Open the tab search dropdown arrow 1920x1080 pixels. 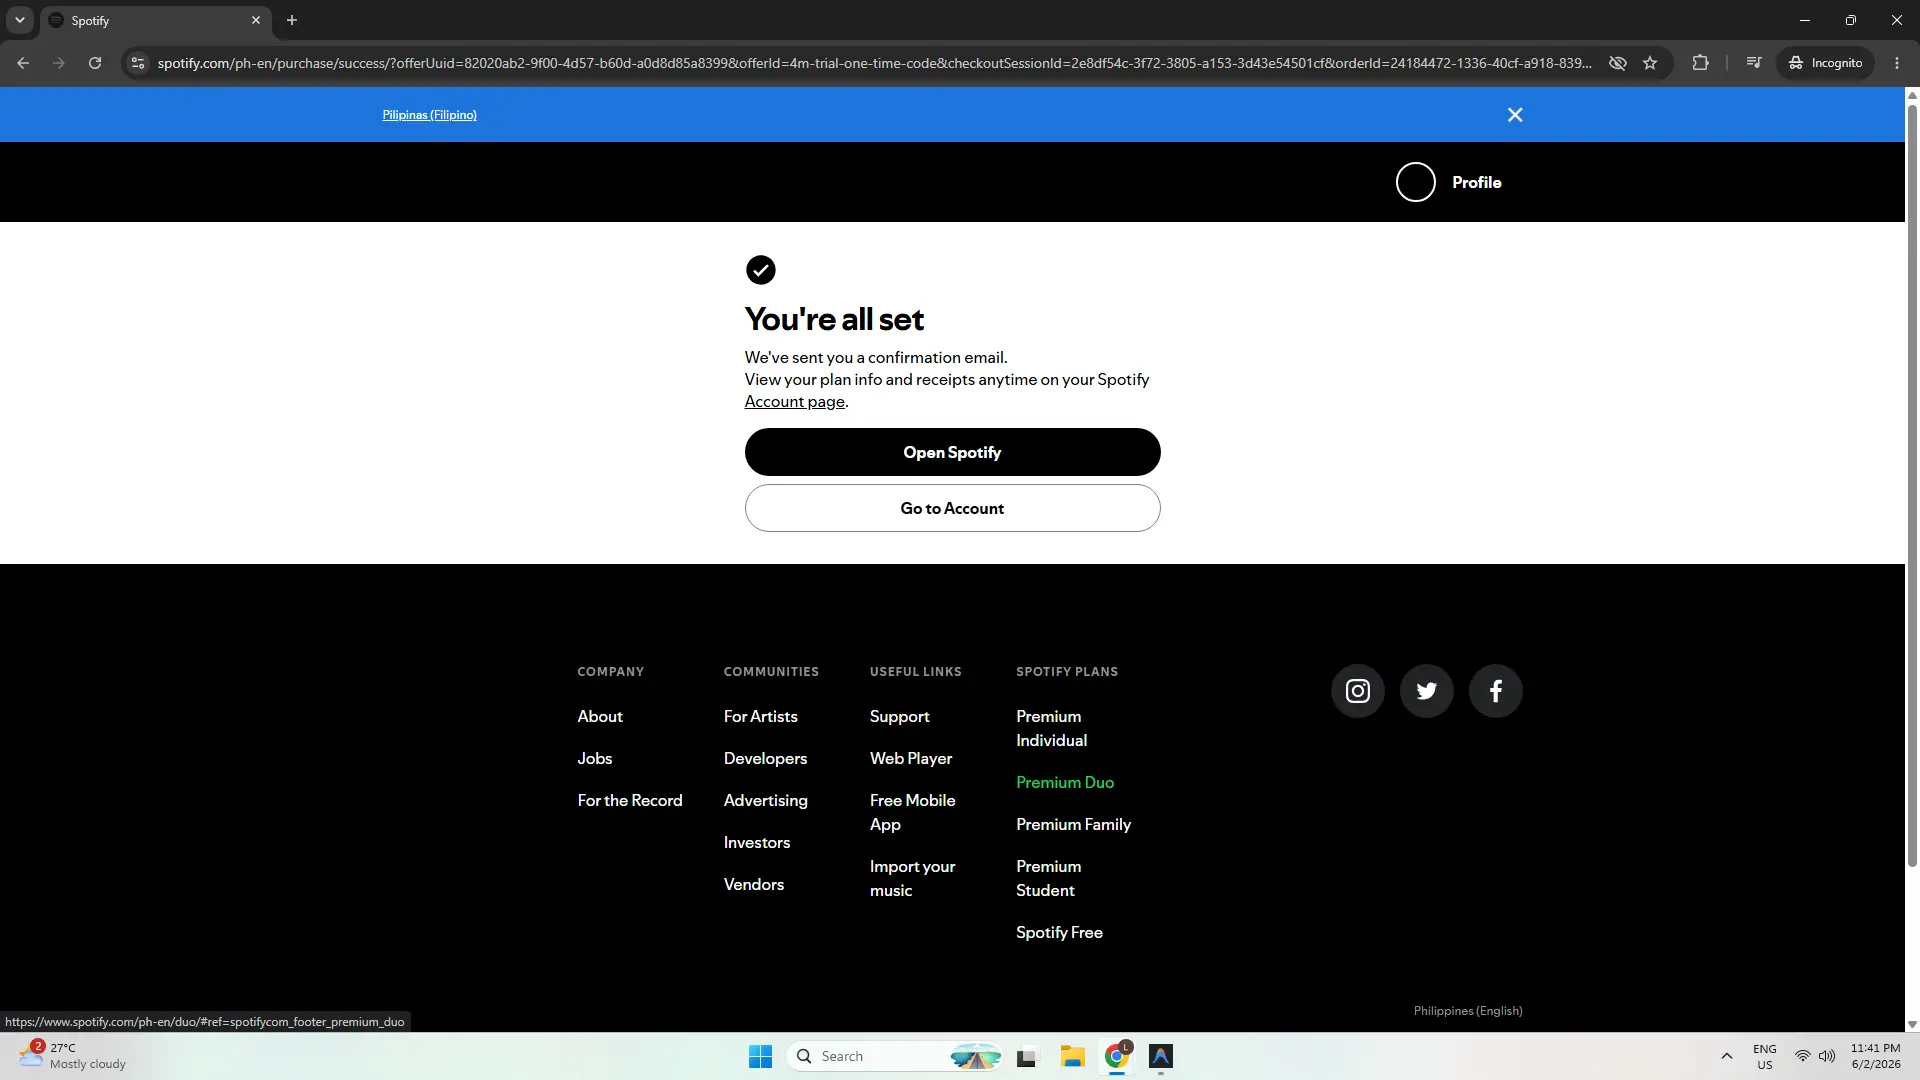[19, 20]
